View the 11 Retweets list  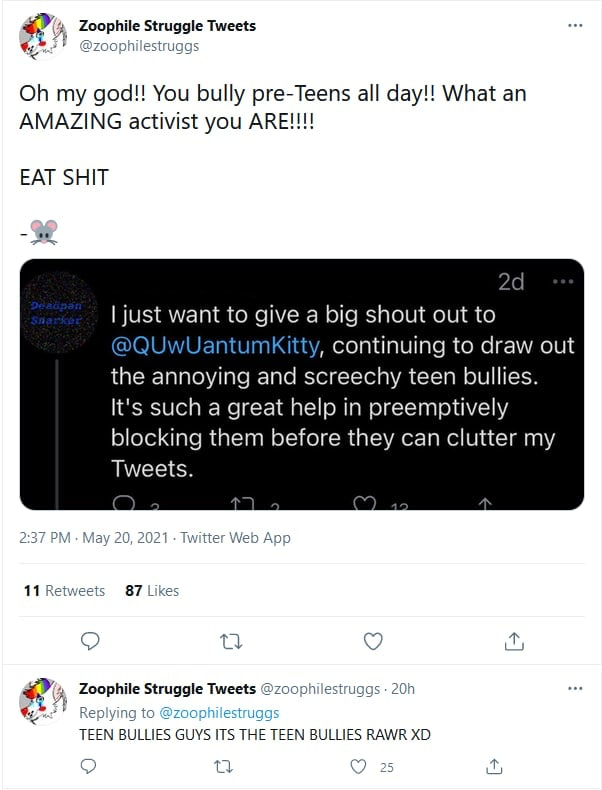[64, 590]
